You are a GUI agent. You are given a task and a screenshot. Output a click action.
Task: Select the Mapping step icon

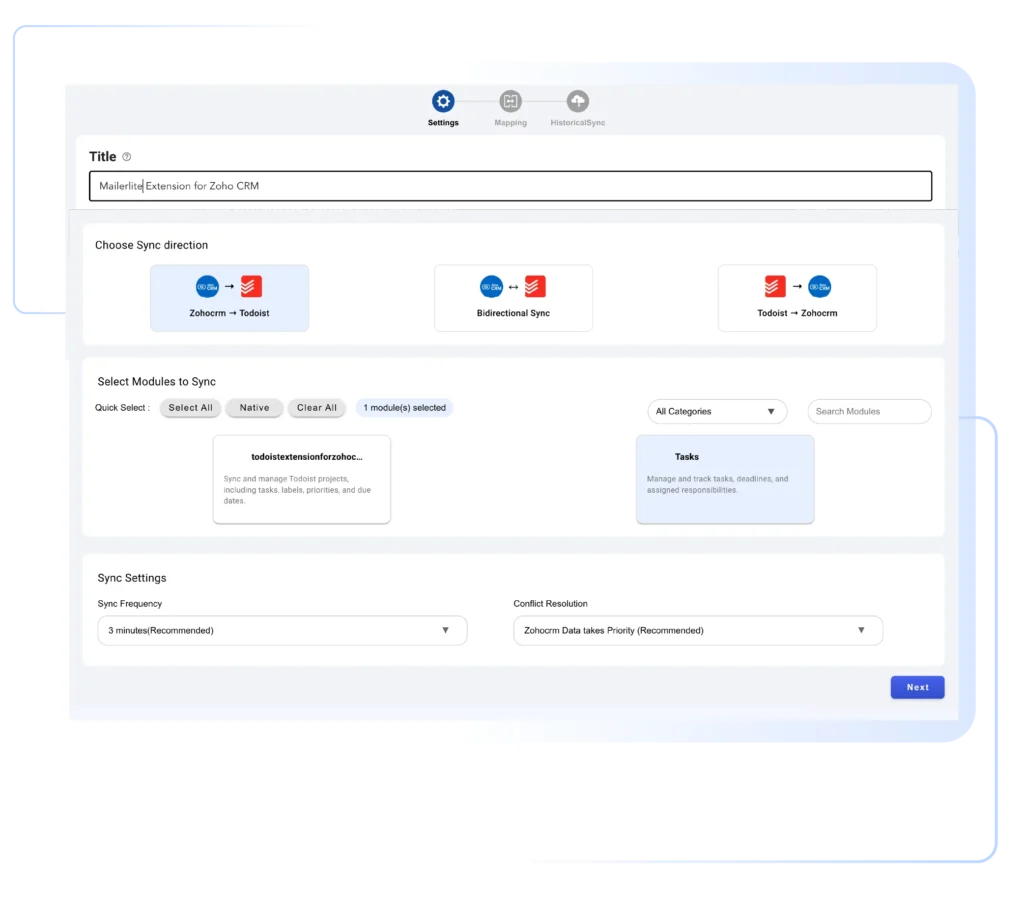[x=510, y=101]
